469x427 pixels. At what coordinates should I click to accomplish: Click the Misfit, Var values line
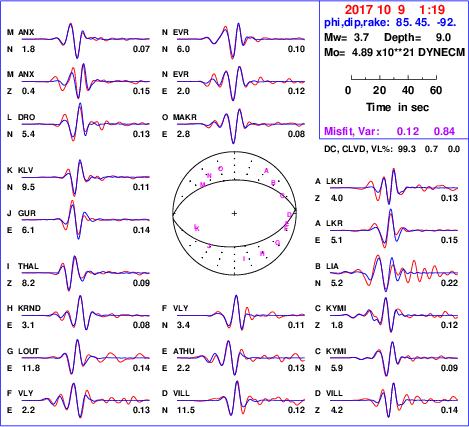pos(389,131)
